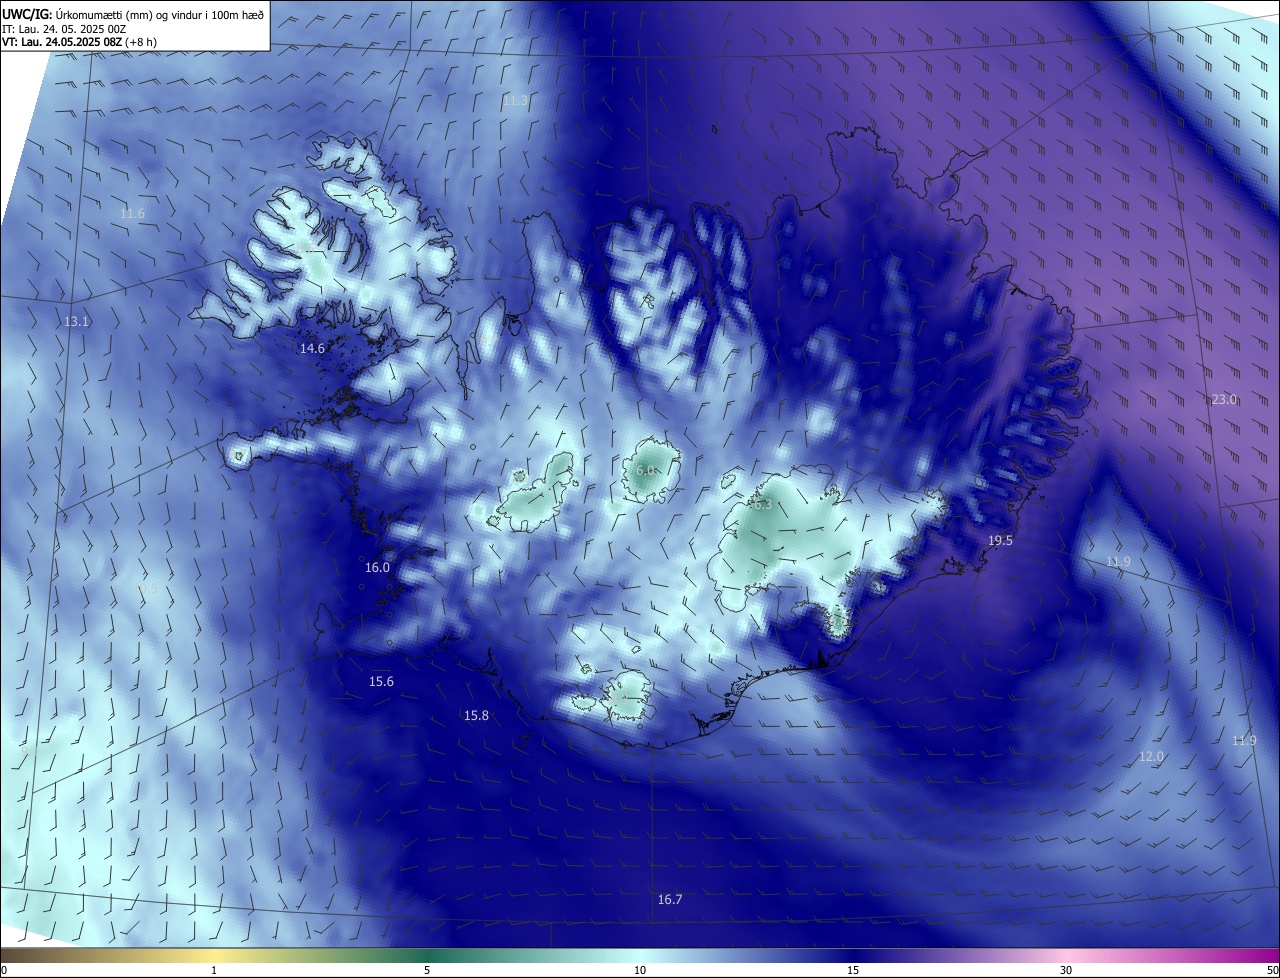
Task: Click the 19.5 value on the map
Action: click(1000, 541)
